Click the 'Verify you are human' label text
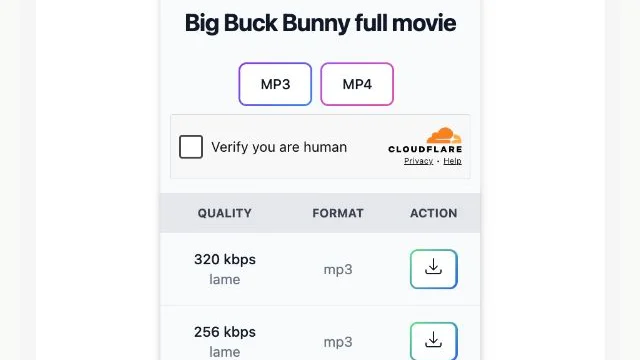 pyautogui.click(x=279, y=147)
